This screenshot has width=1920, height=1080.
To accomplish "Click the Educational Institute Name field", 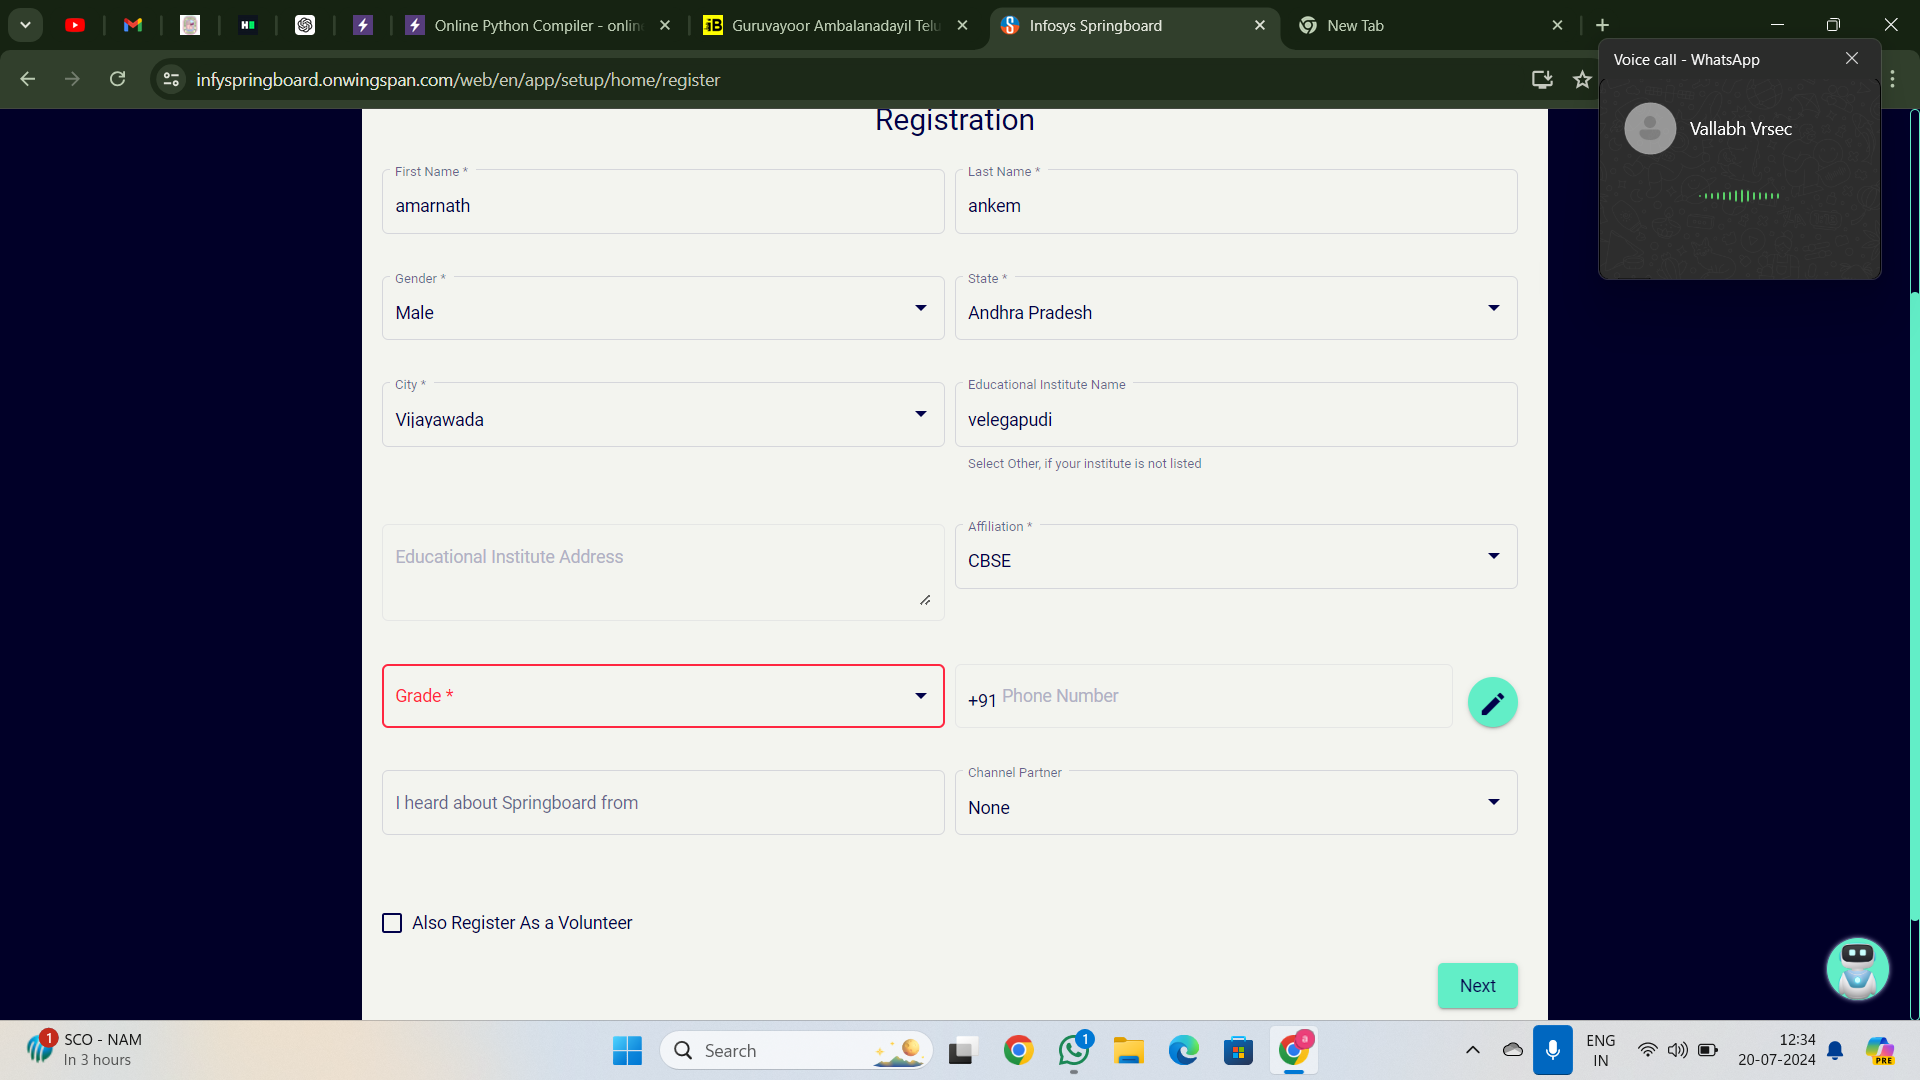I will point(1236,415).
